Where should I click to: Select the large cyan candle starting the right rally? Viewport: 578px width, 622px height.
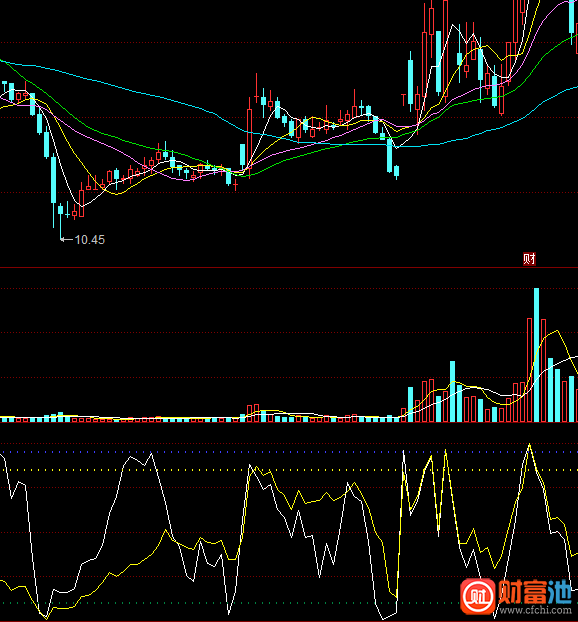[x=410, y=81]
